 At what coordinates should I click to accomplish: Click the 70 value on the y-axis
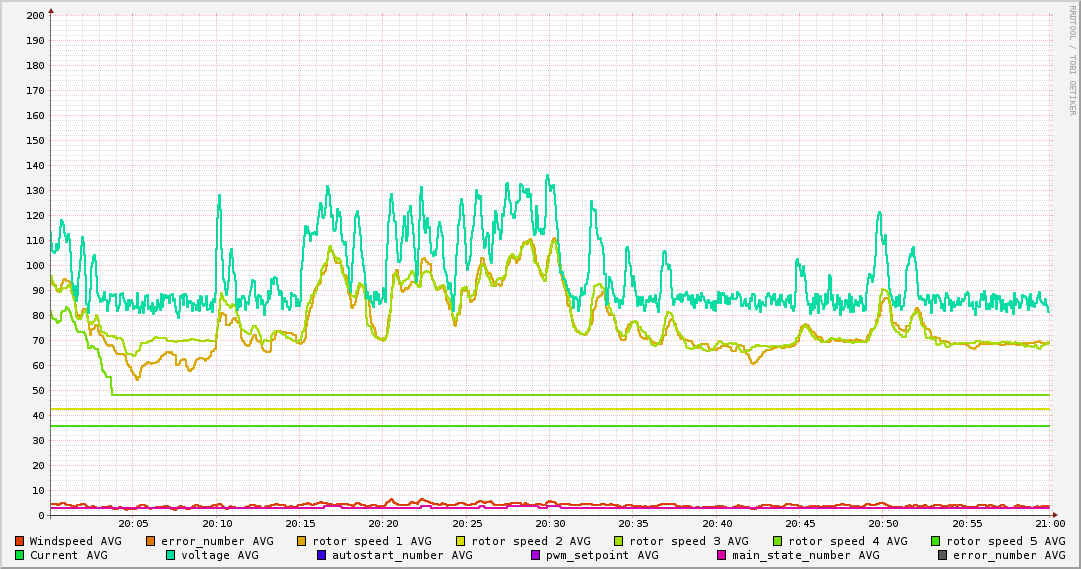(38, 341)
